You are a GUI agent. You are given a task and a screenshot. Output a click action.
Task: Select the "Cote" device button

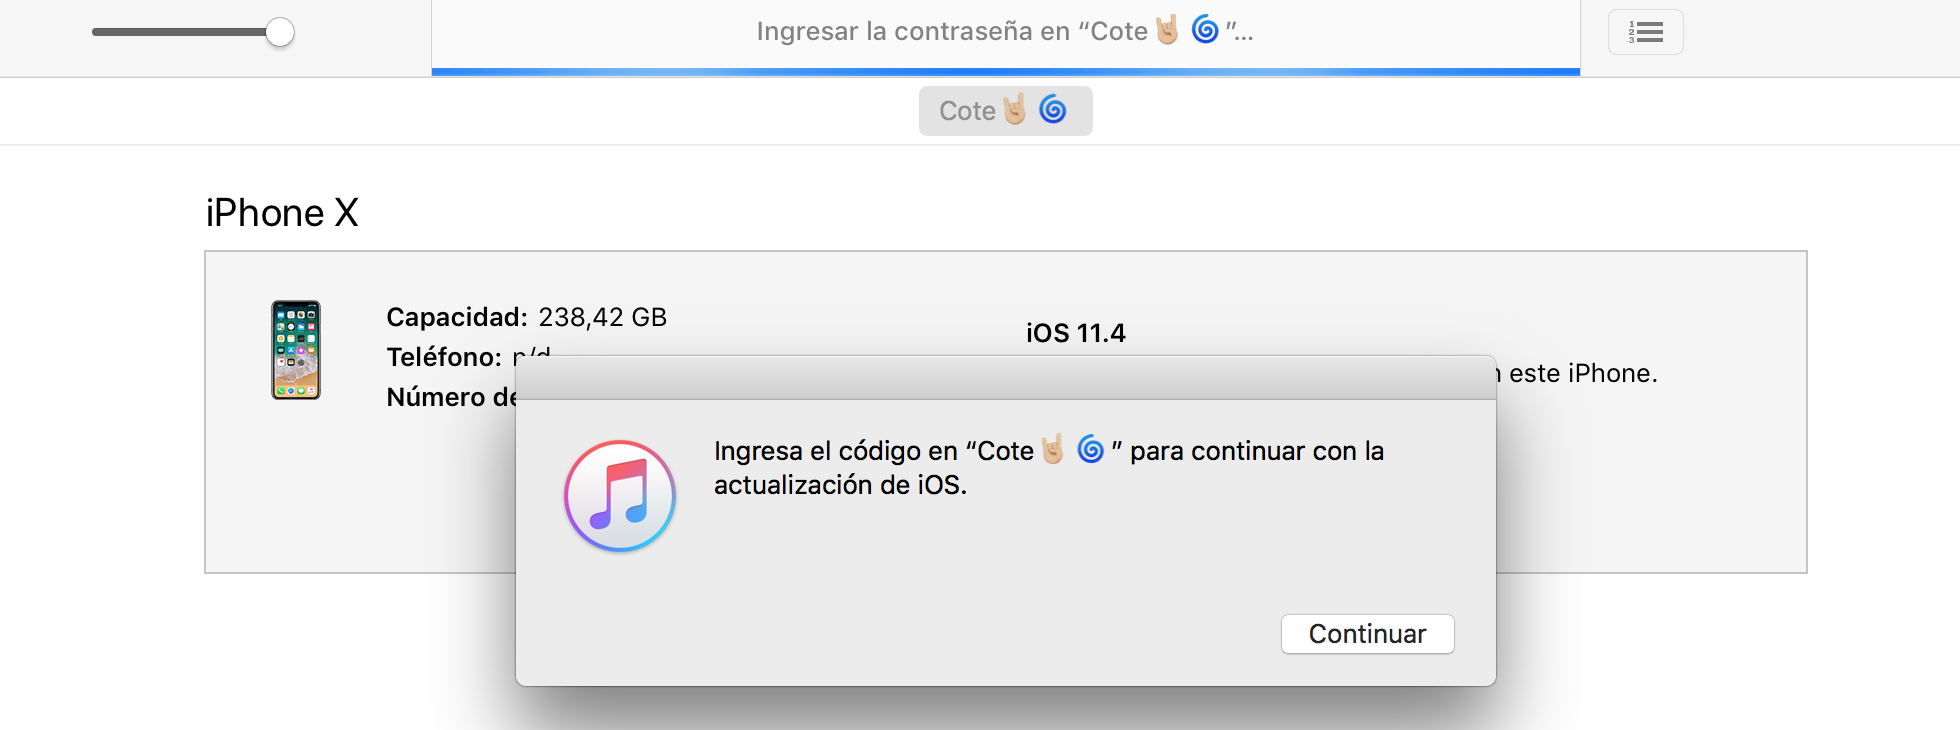point(1005,111)
